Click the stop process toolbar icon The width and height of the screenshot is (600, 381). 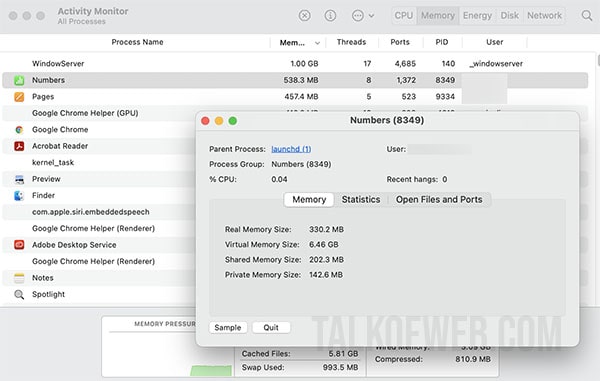tap(304, 16)
